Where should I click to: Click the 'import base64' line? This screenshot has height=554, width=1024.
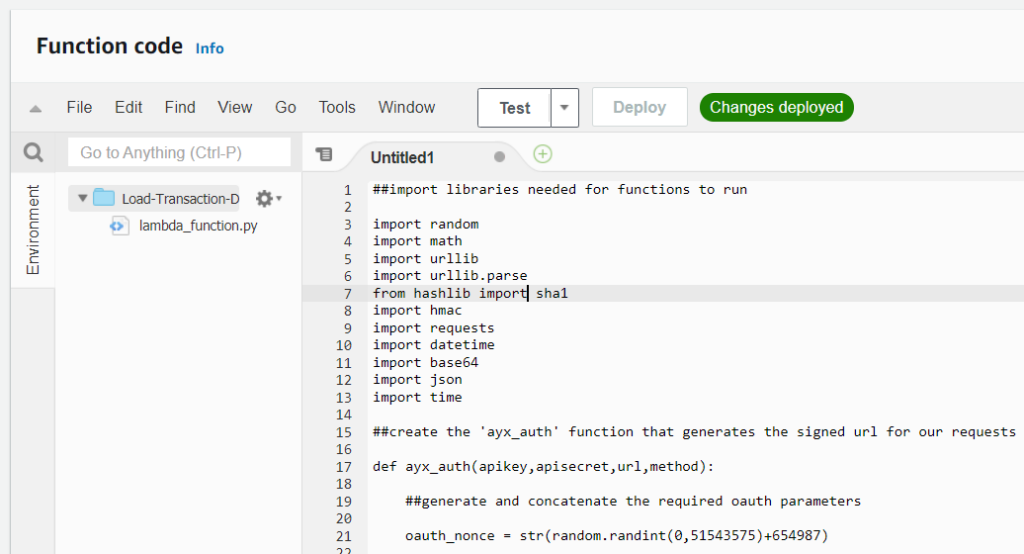coord(426,363)
